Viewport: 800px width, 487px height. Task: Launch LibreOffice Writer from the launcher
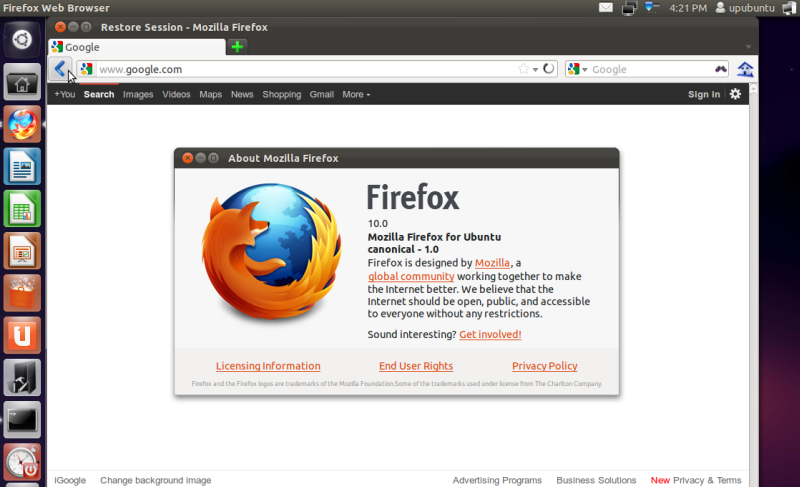(x=22, y=166)
